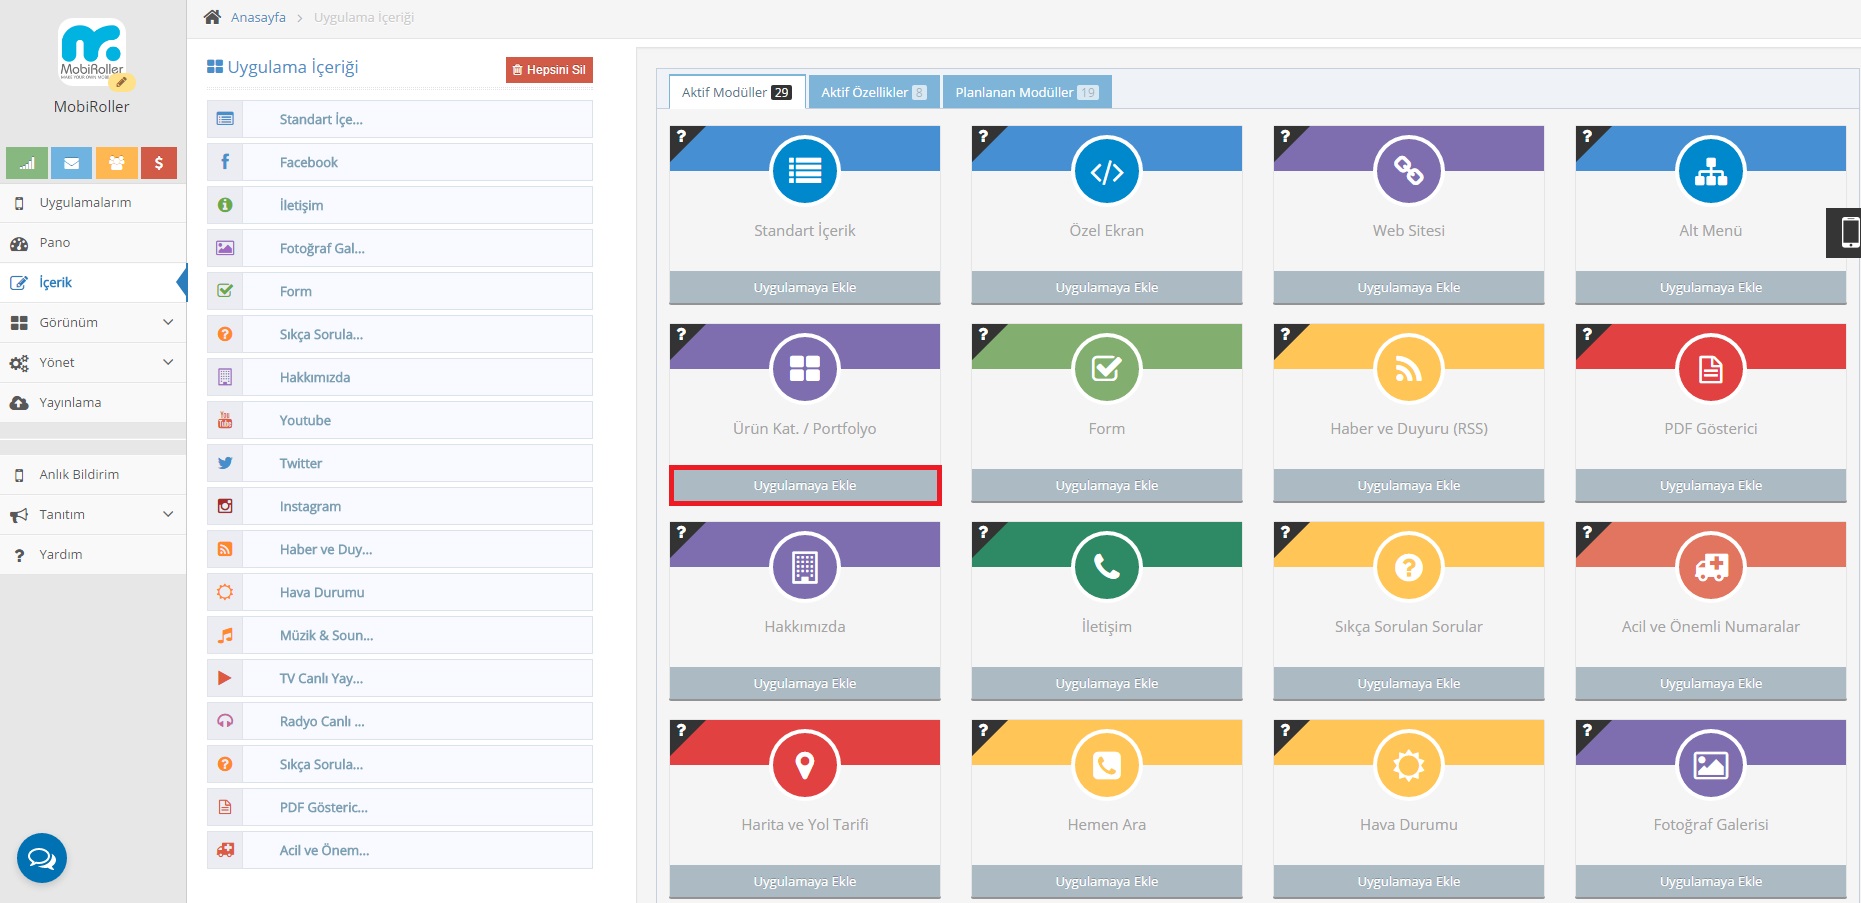Switch to the Aktif Özellikler tab
This screenshot has height=903, width=1861.
pyautogui.click(x=874, y=92)
